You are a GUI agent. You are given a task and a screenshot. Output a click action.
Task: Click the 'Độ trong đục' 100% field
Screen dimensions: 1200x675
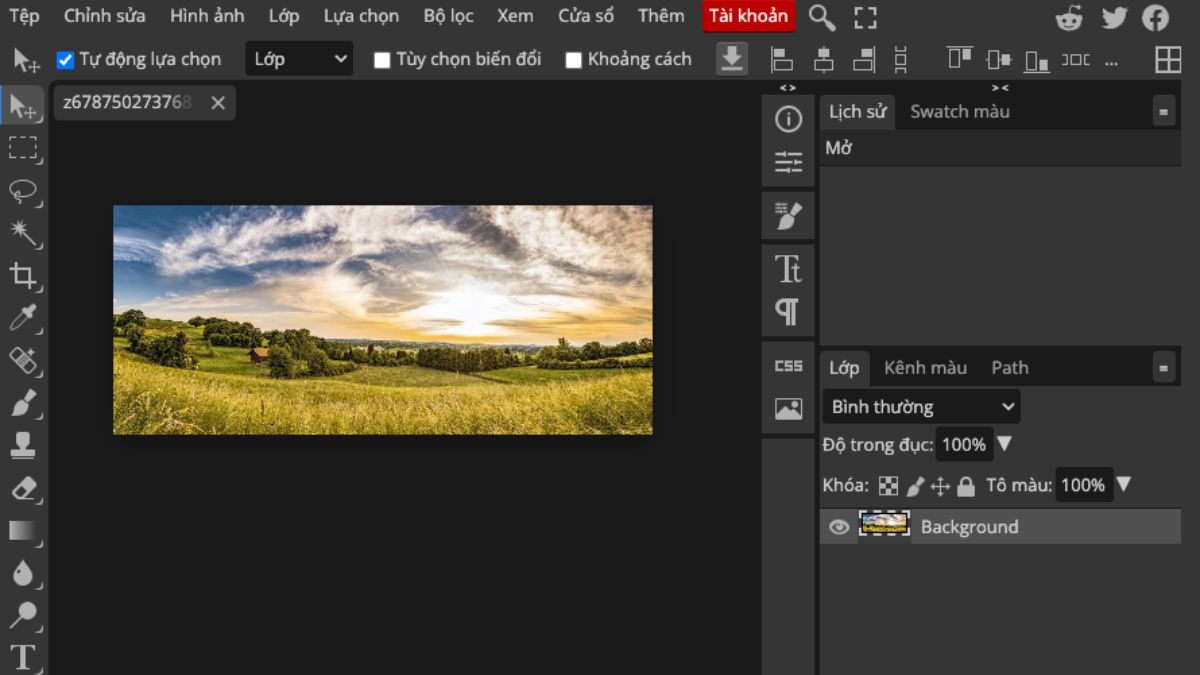click(x=964, y=444)
